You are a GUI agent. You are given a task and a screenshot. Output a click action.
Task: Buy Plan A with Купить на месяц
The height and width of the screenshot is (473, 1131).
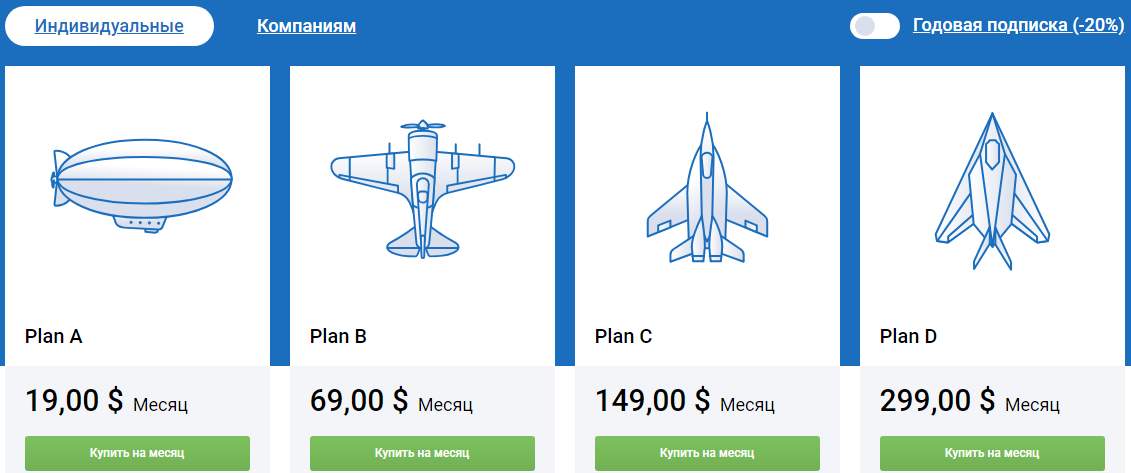(137, 454)
